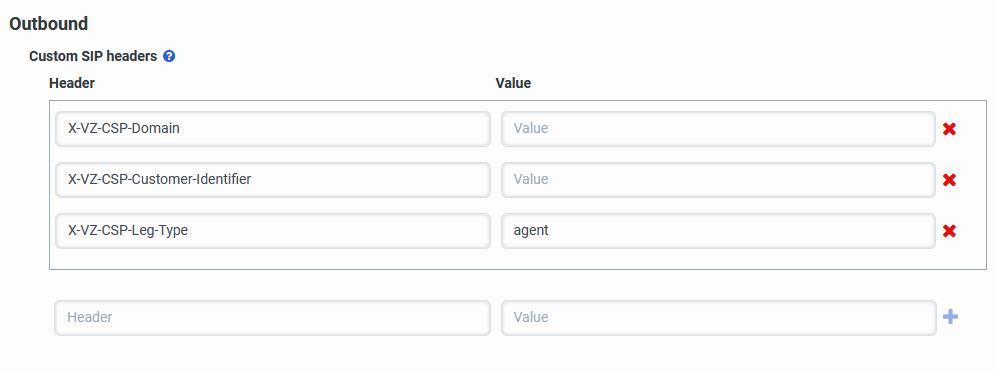The height and width of the screenshot is (372, 995).
Task: Open help icon beside Custom SIP headers
Action: tap(169, 56)
